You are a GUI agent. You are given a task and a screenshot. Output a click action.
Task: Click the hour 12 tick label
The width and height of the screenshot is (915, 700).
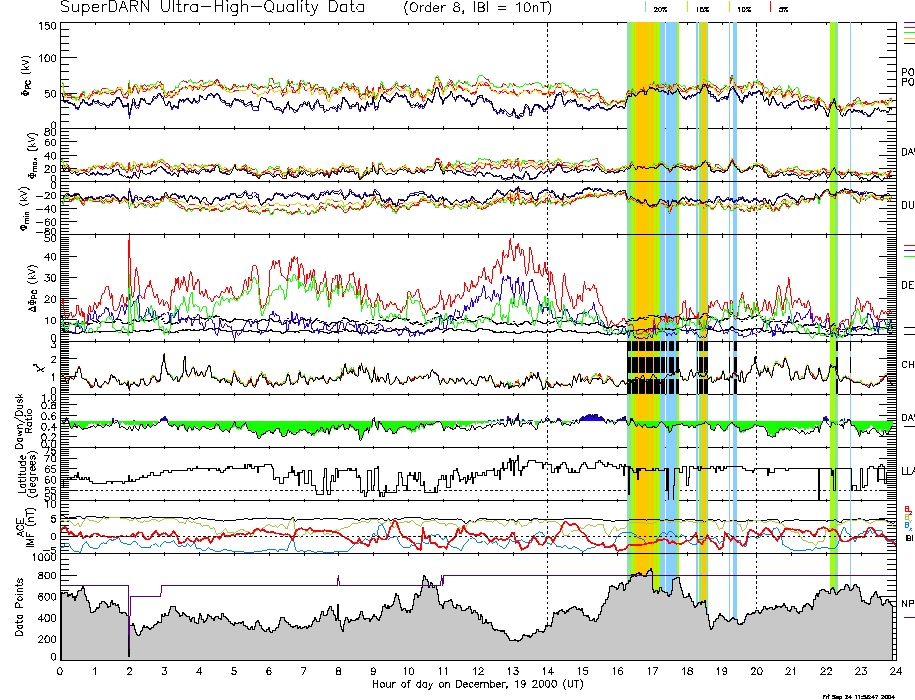click(x=477, y=670)
